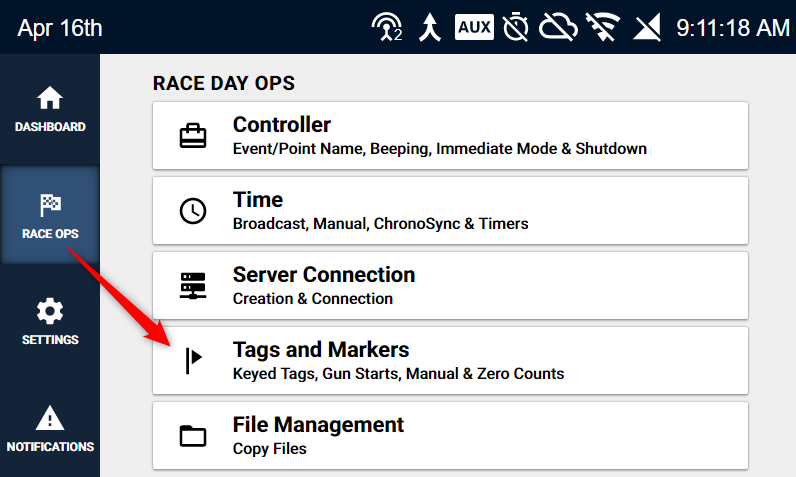Image resolution: width=796 pixels, height=477 pixels.
Task: Open the Tags and Markers card title
Action: coord(321,350)
